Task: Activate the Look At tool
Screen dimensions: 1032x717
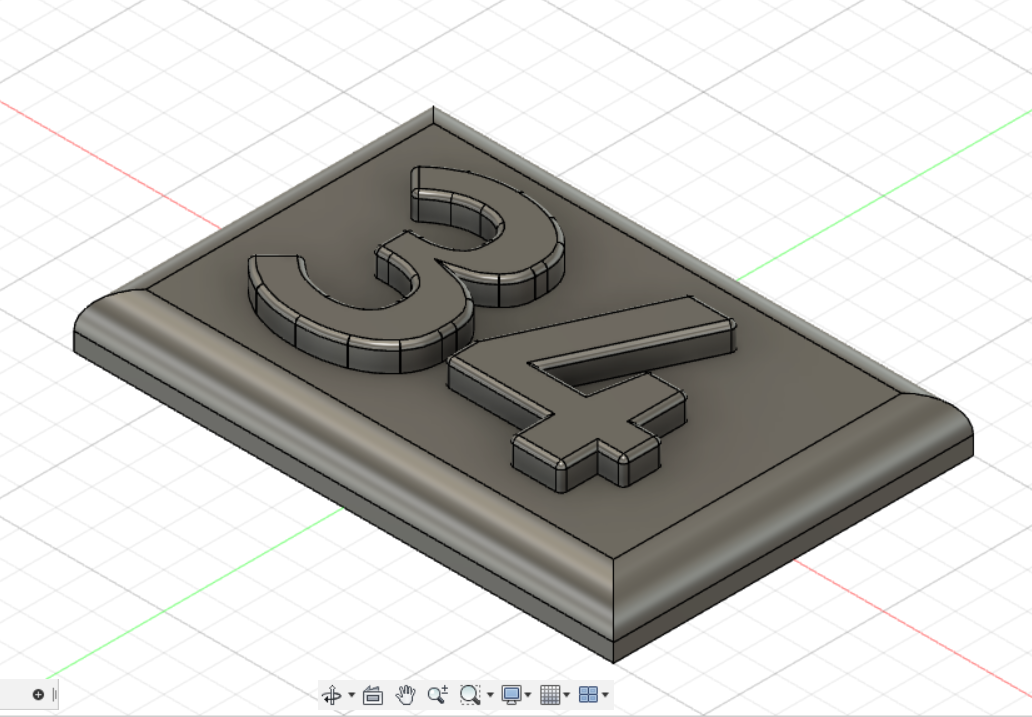Action: click(x=372, y=694)
